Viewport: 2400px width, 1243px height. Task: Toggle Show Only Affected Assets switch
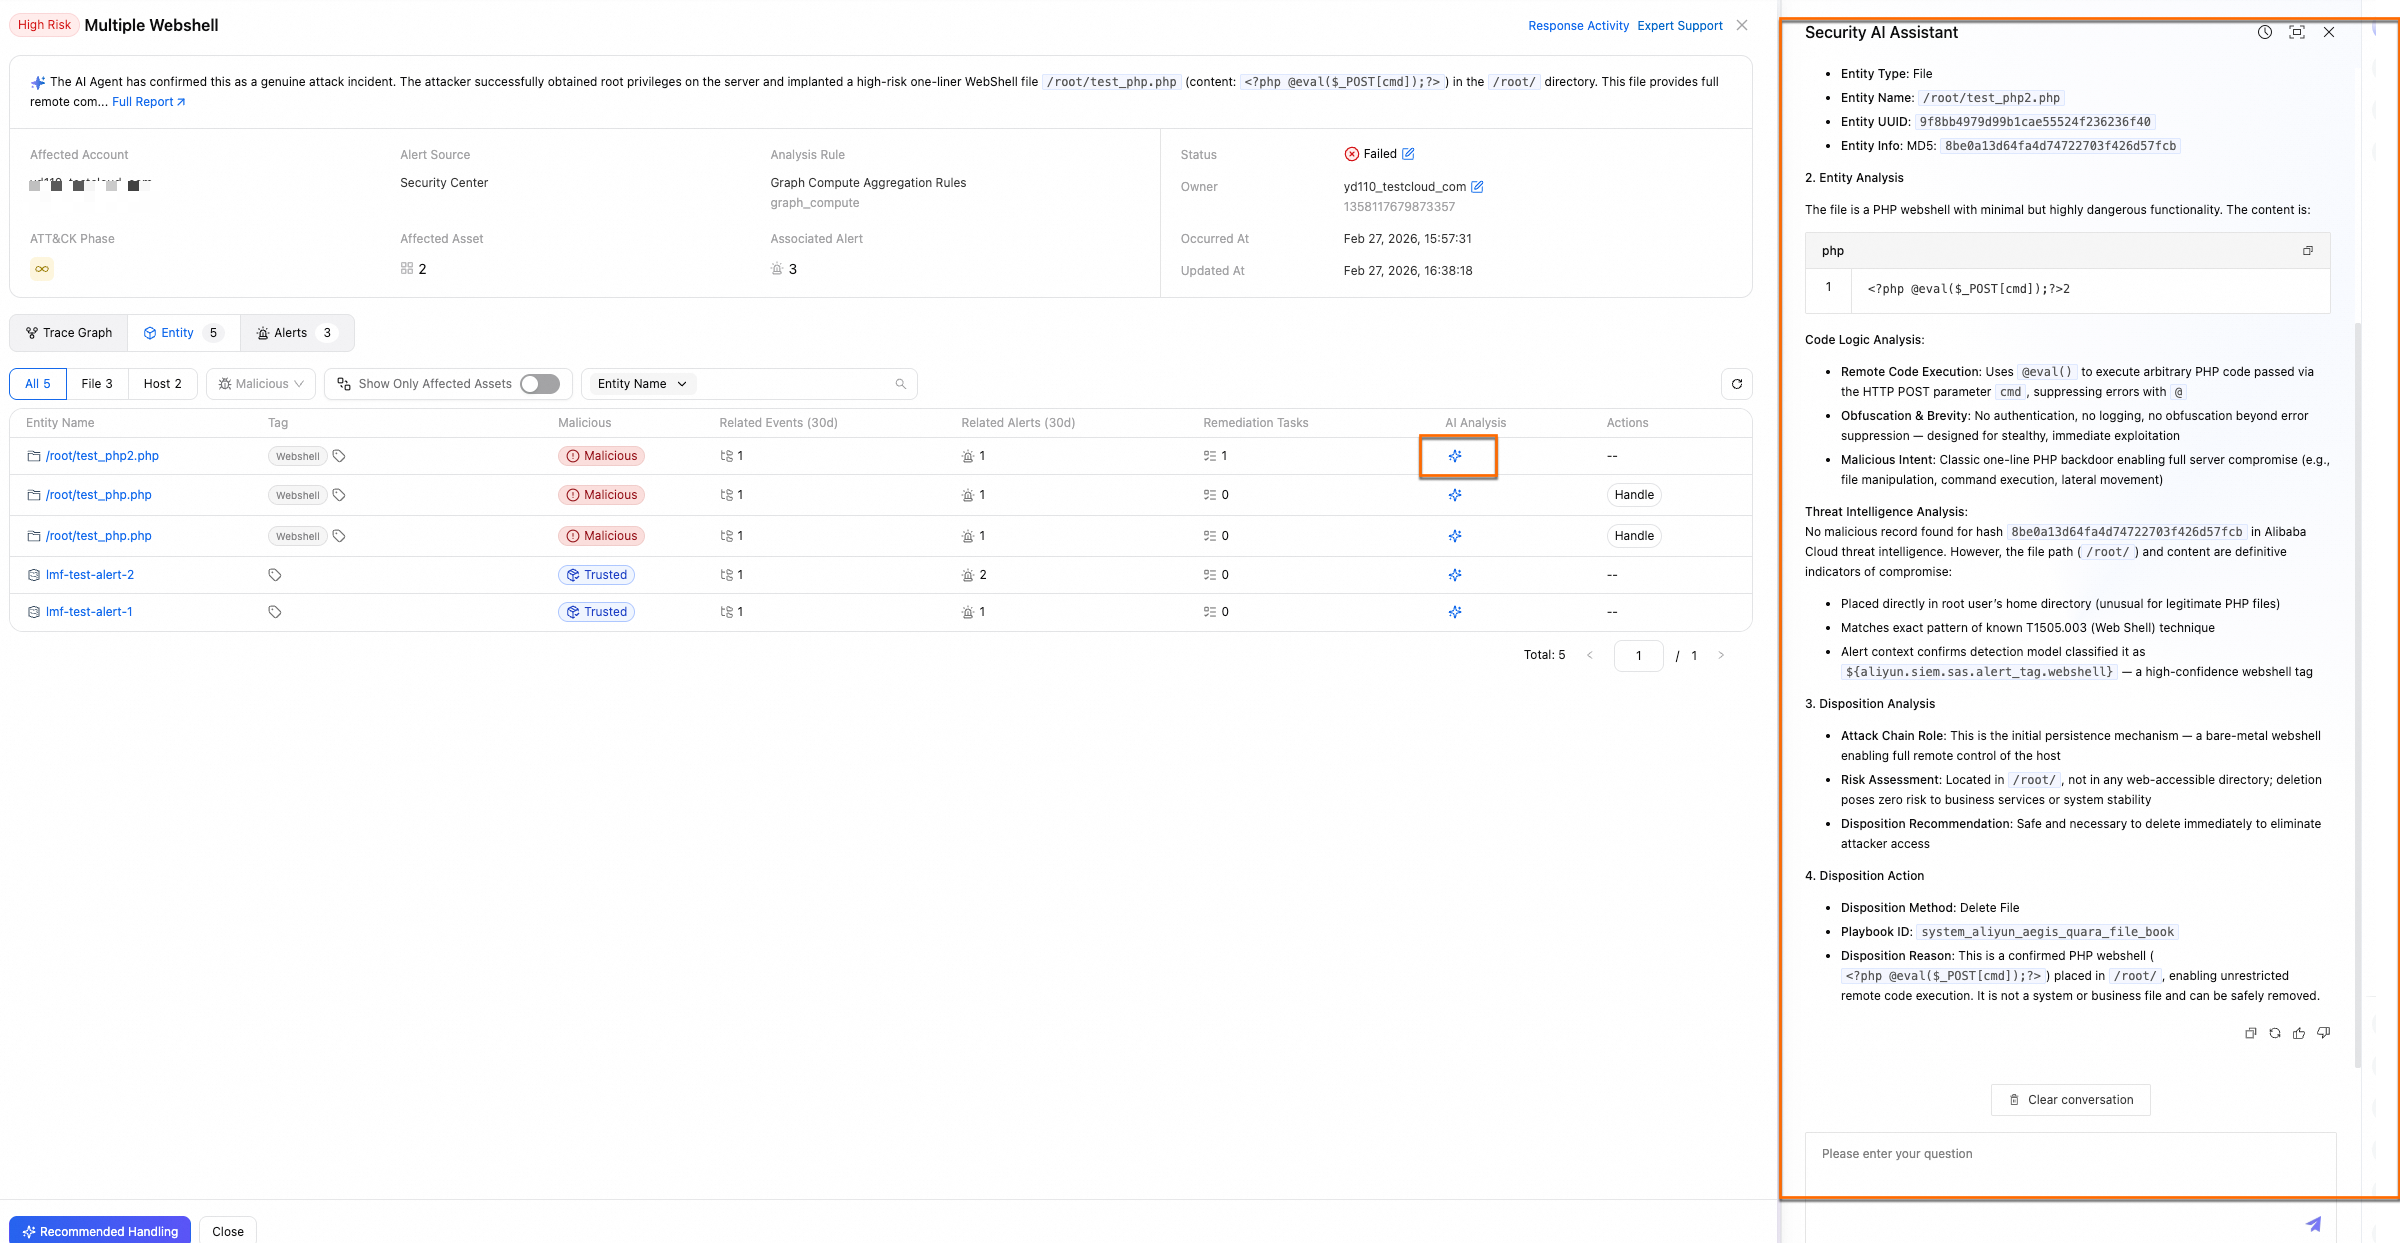540,384
